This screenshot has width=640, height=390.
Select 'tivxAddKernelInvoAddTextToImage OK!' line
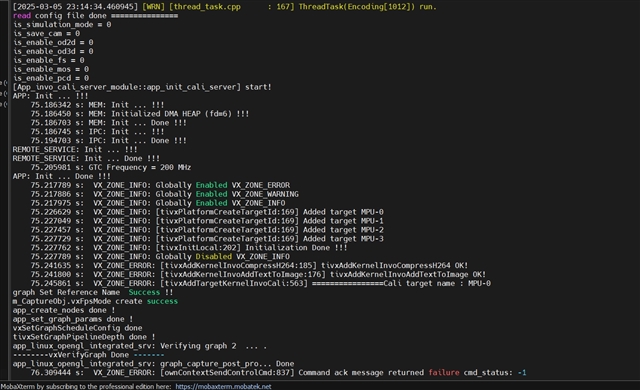pos(258,275)
